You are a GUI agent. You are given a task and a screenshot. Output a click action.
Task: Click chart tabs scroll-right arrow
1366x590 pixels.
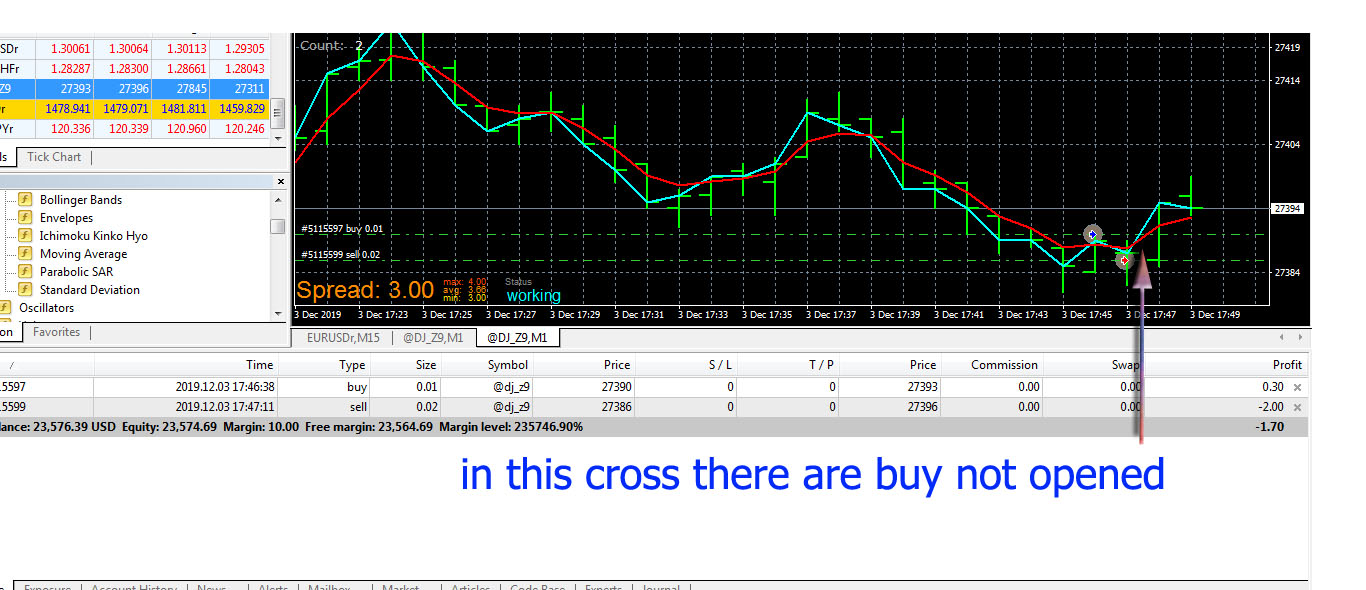(x=1300, y=338)
